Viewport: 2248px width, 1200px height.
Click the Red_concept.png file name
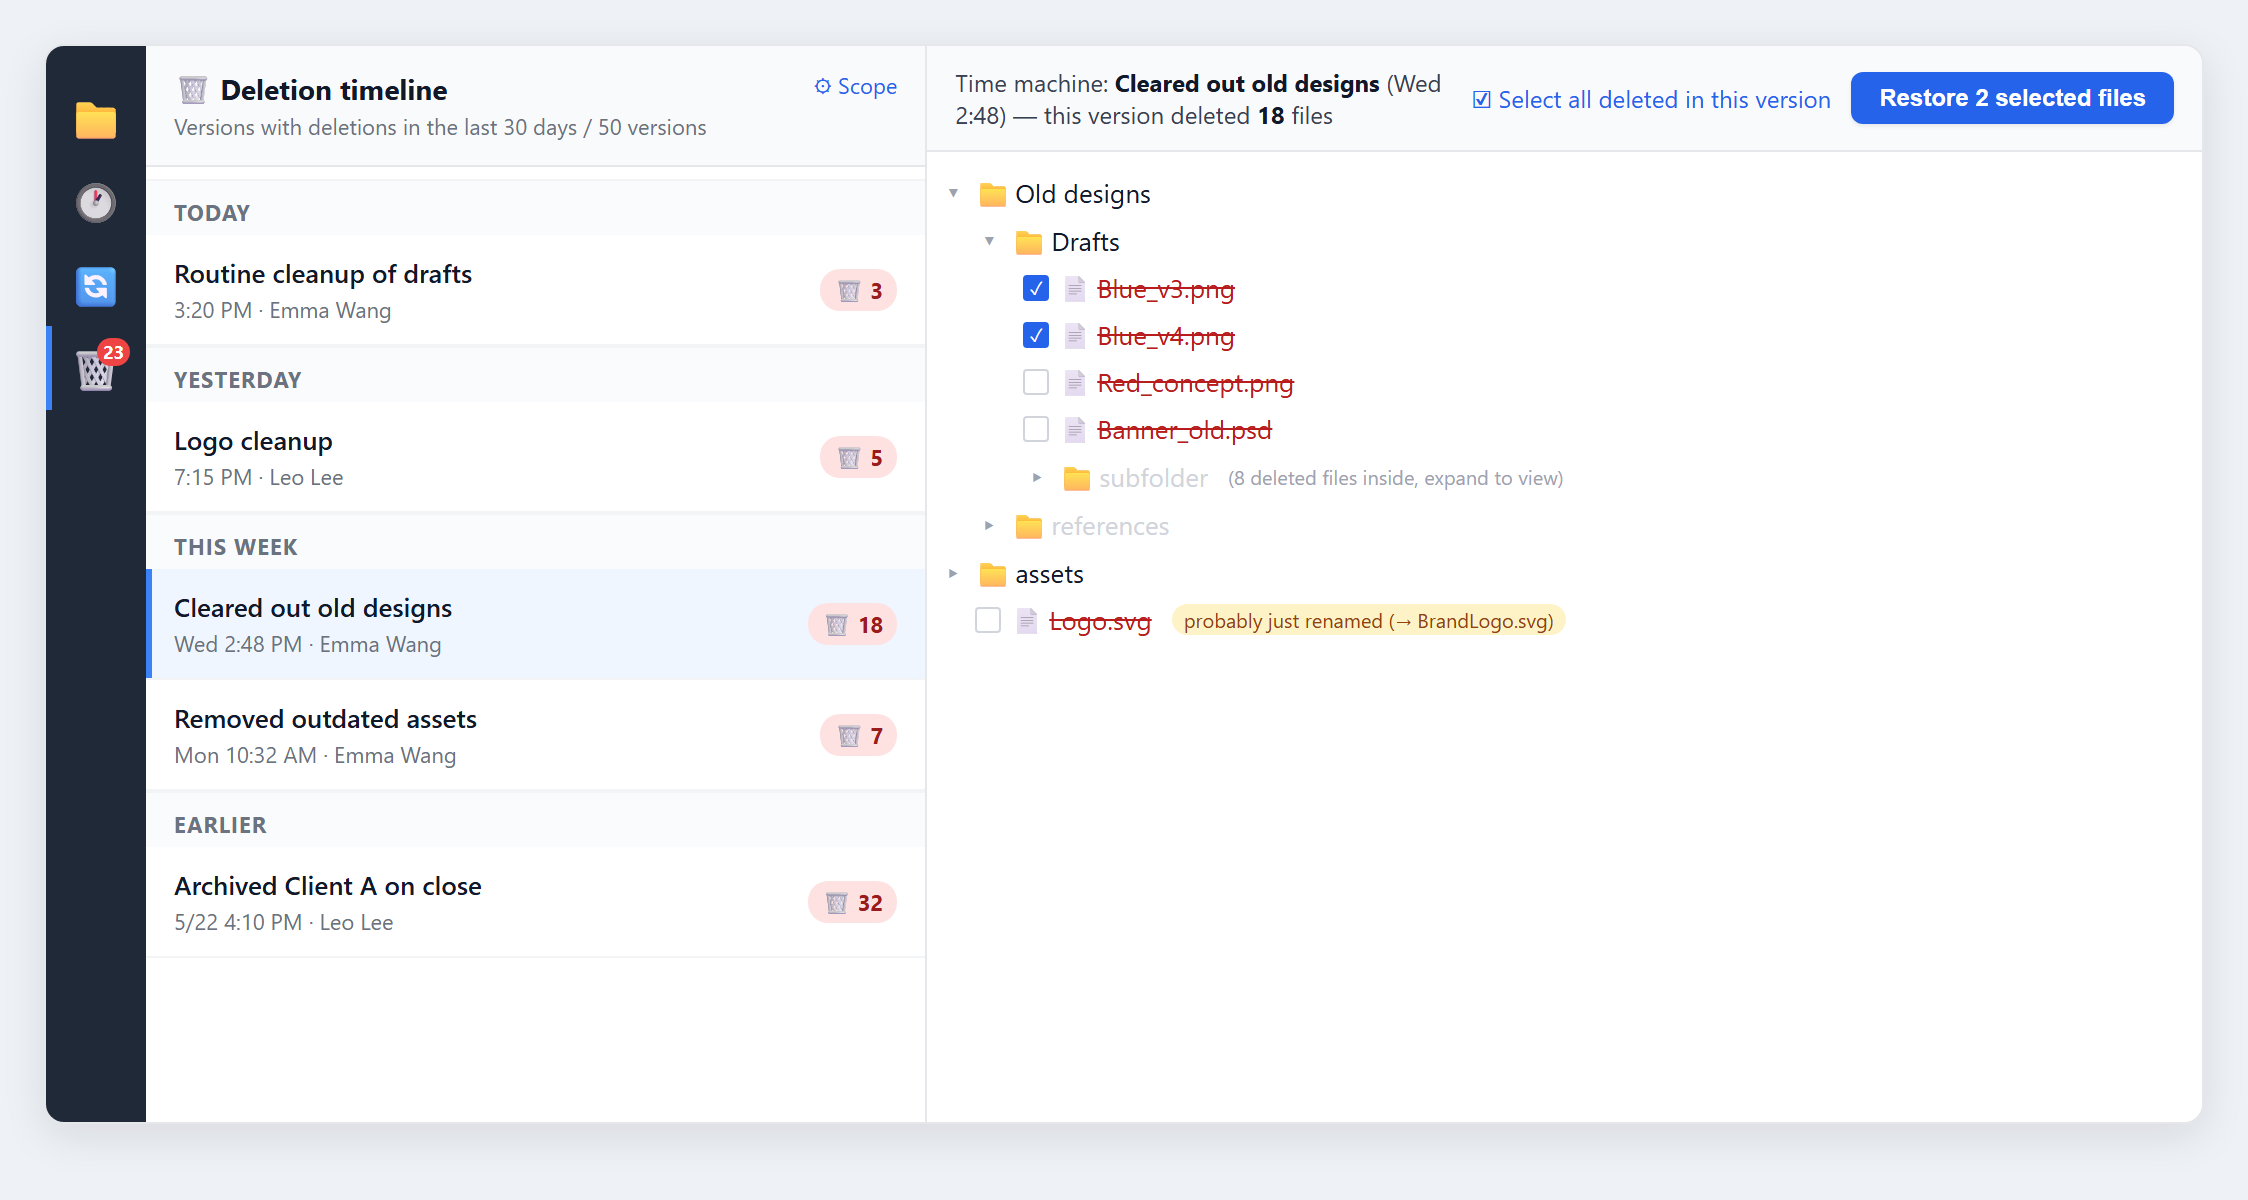tap(1195, 383)
